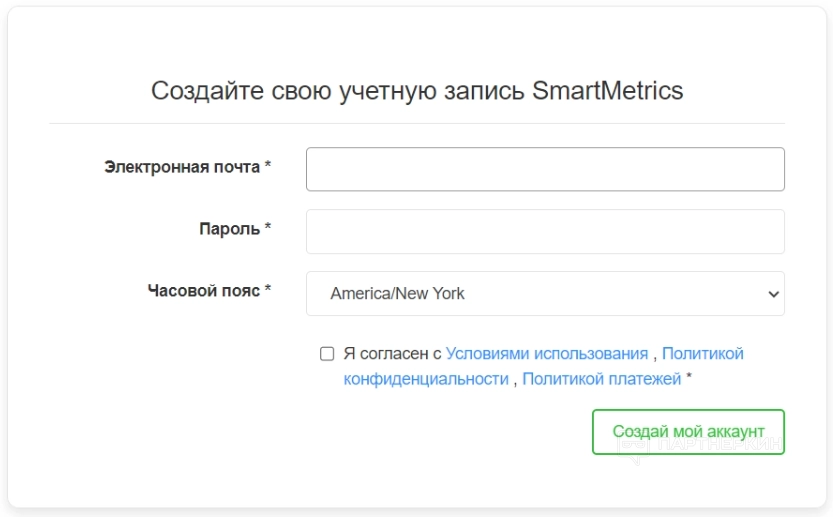The height and width of the screenshot is (517, 833).
Task: Click the Создай мой аккаунт button
Action: tap(688, 431)
